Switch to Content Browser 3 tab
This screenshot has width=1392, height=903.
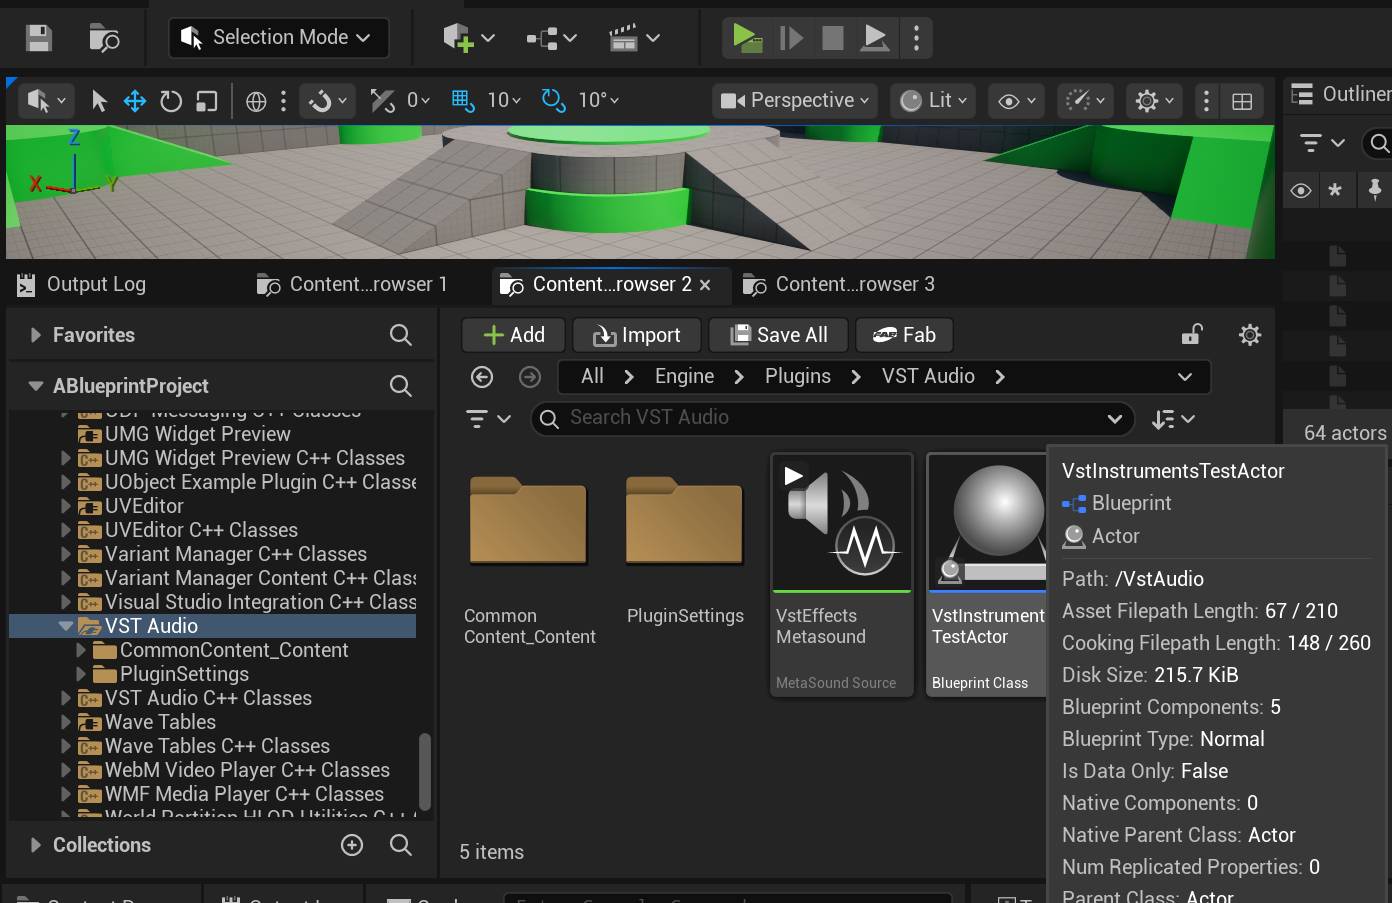pos(841,285)
